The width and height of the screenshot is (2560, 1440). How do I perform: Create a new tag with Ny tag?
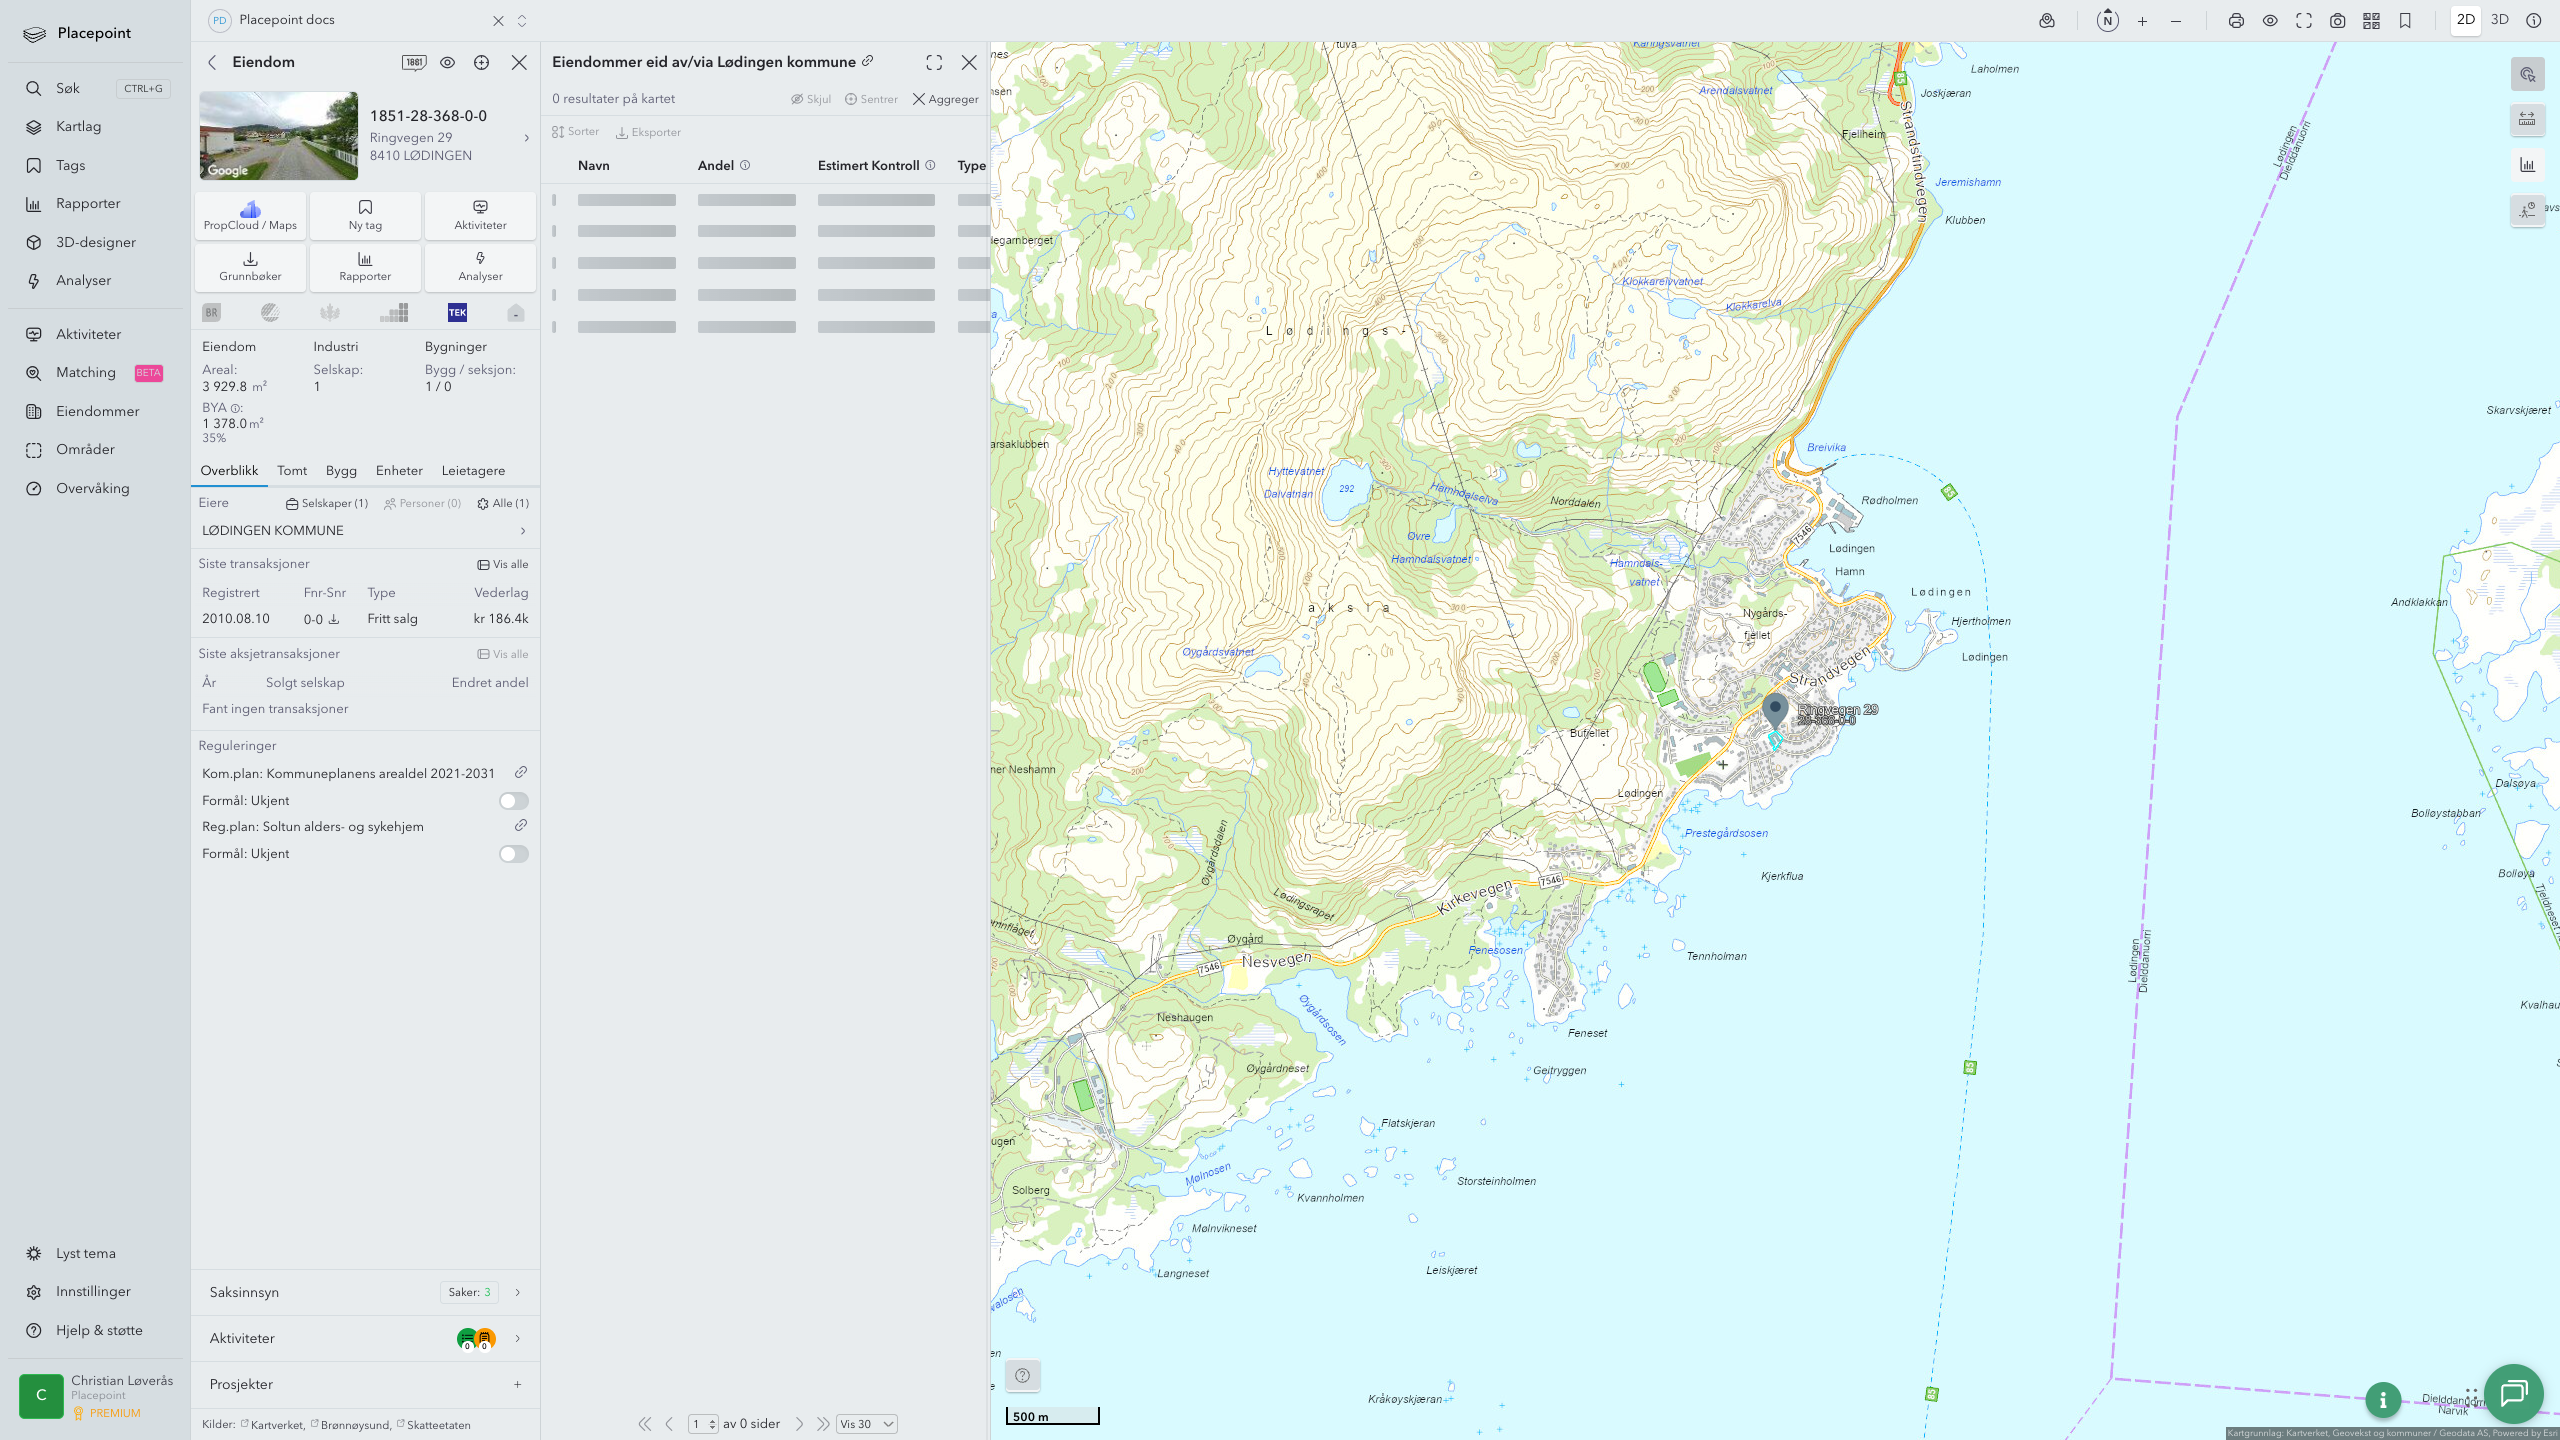pos(365,215)
